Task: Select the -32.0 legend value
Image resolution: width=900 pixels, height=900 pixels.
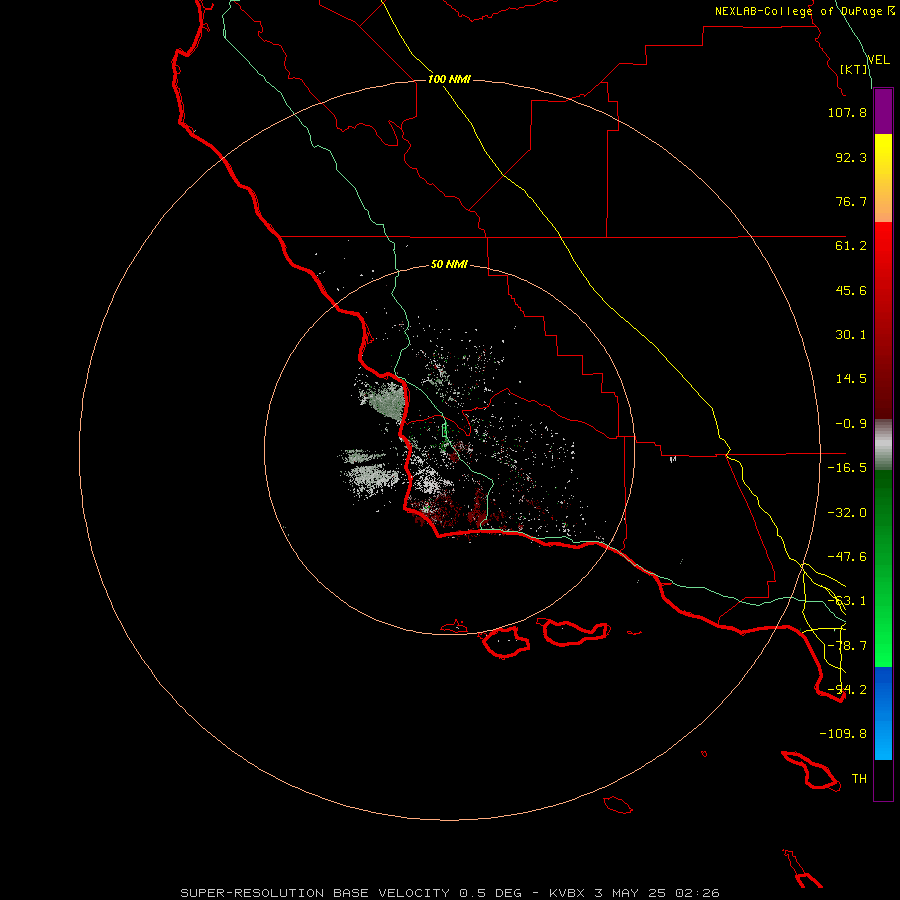Action: (x=847, y=513)
